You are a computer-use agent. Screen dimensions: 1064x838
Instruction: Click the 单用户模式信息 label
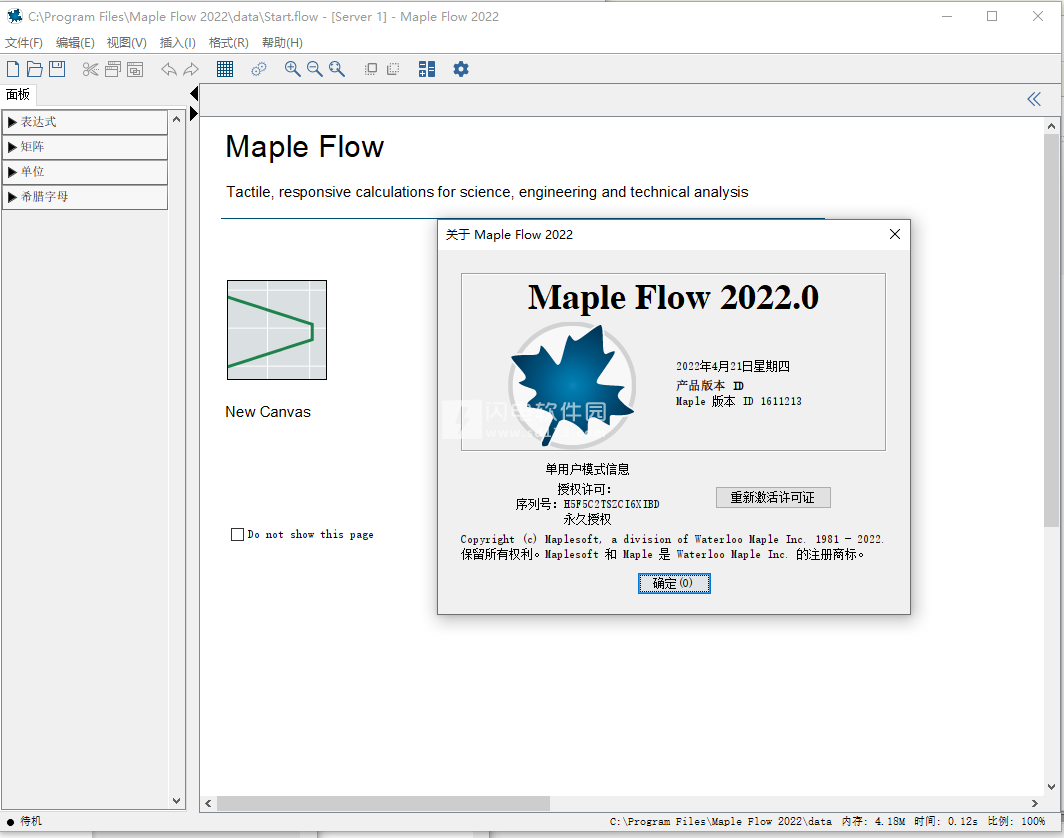[587, 469]
